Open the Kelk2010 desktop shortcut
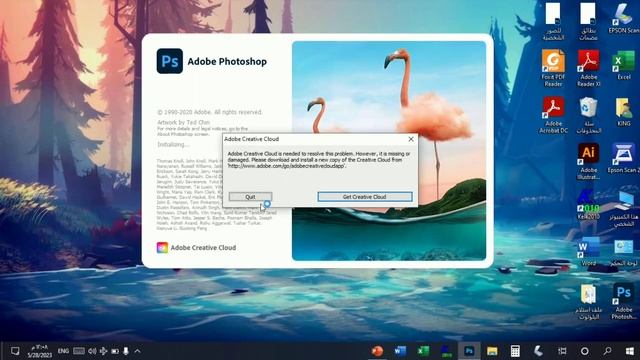The width and height of the screenshot is (640, 360). pos(589,205)
